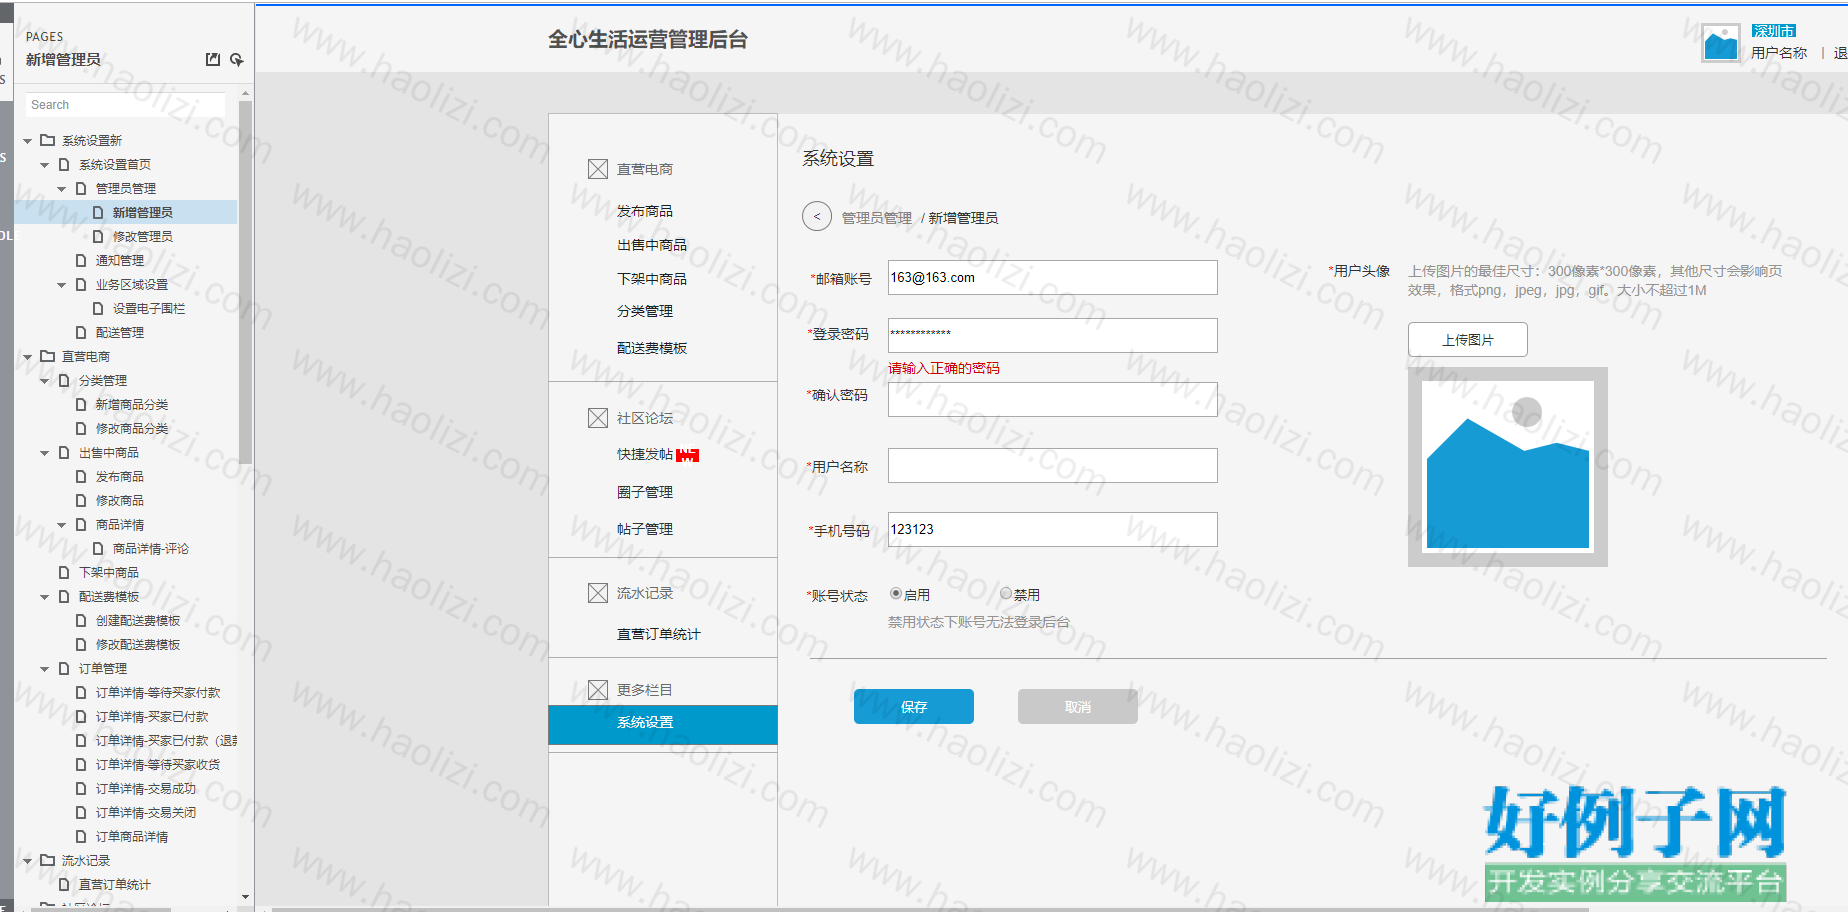1848x912 pixels.
Task: Collapse the 管理员管理 tree arrow
Action: click(62, 189)
